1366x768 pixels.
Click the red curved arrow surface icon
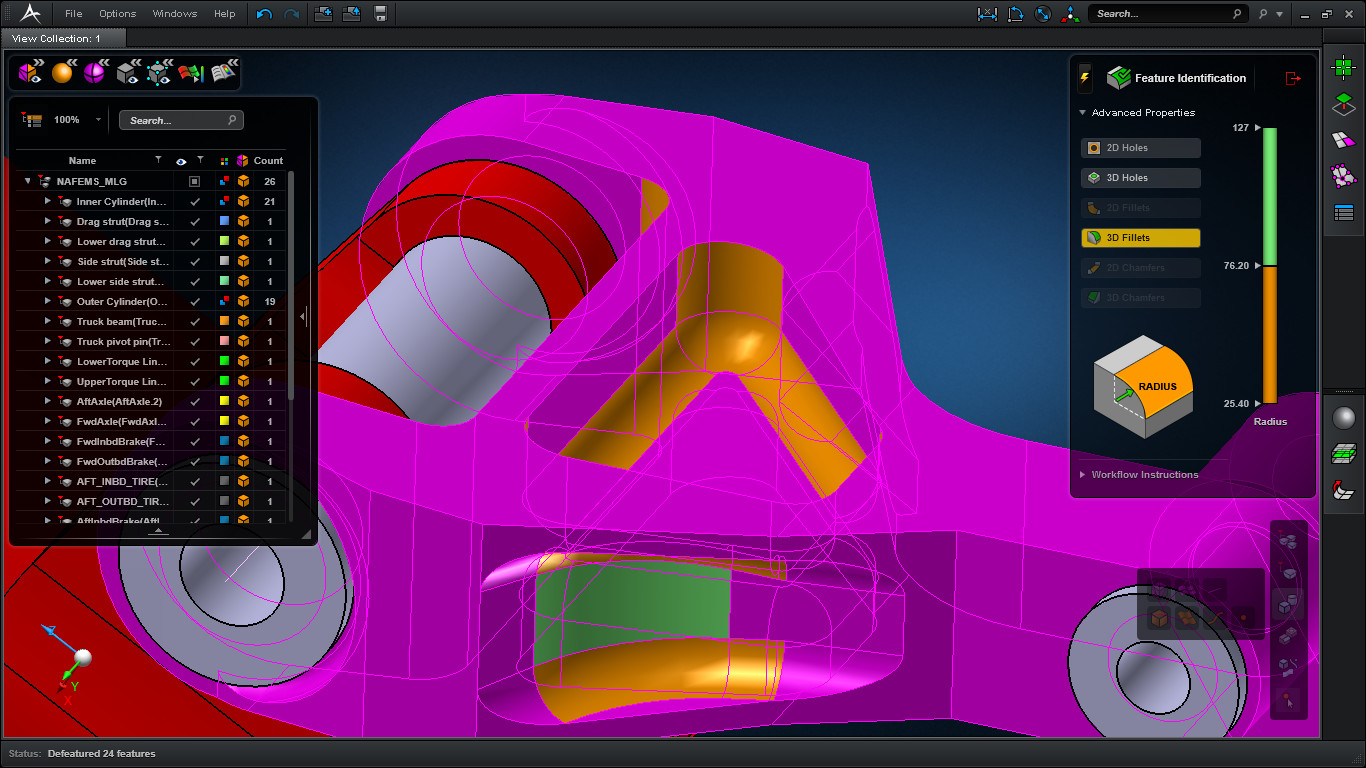[1344, 490]
